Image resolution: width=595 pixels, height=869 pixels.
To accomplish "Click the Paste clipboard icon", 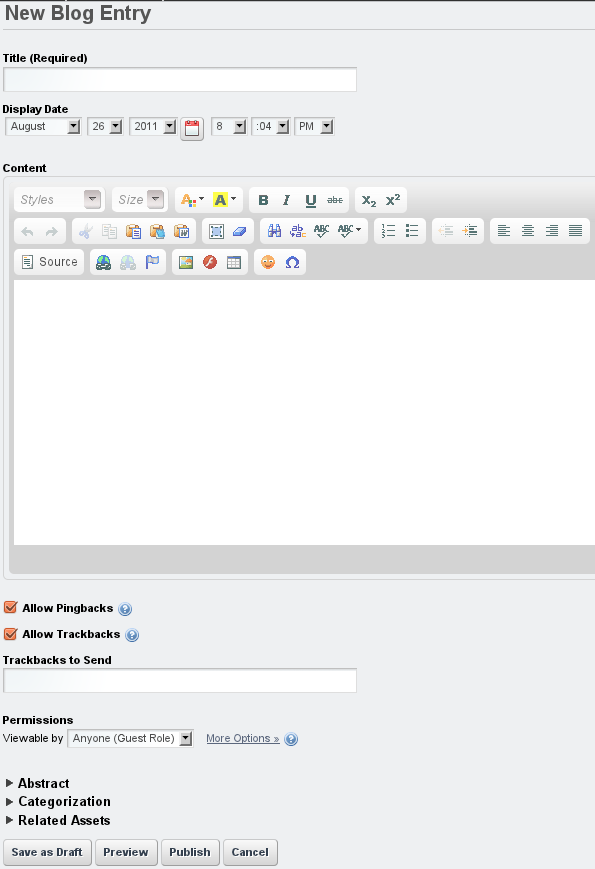I will (134, 231).
